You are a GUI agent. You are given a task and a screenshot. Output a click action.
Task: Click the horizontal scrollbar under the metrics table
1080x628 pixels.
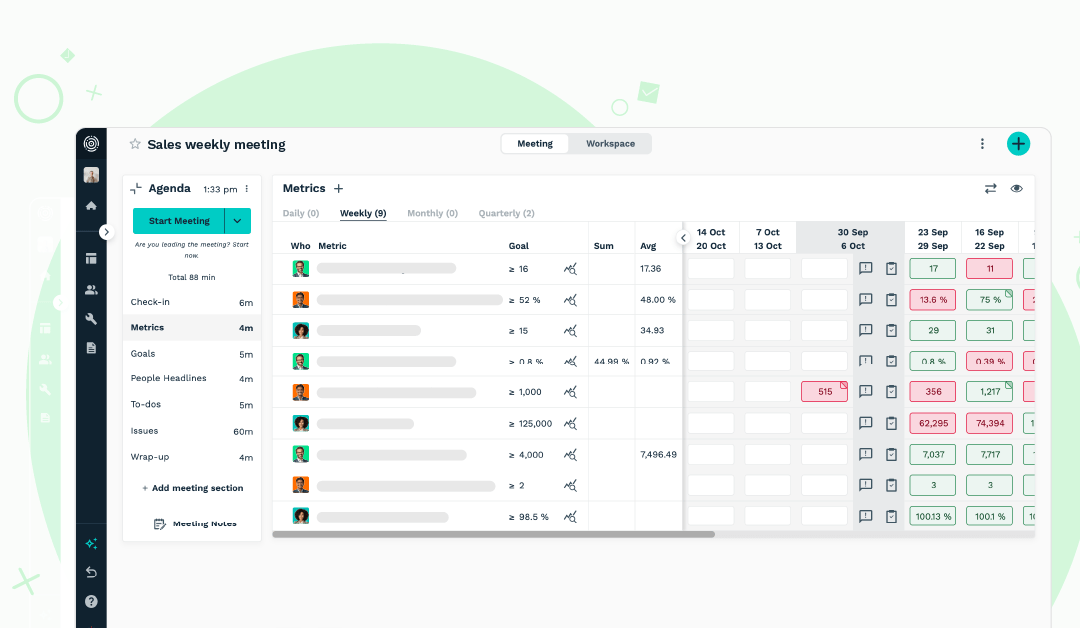coord(494,534)
